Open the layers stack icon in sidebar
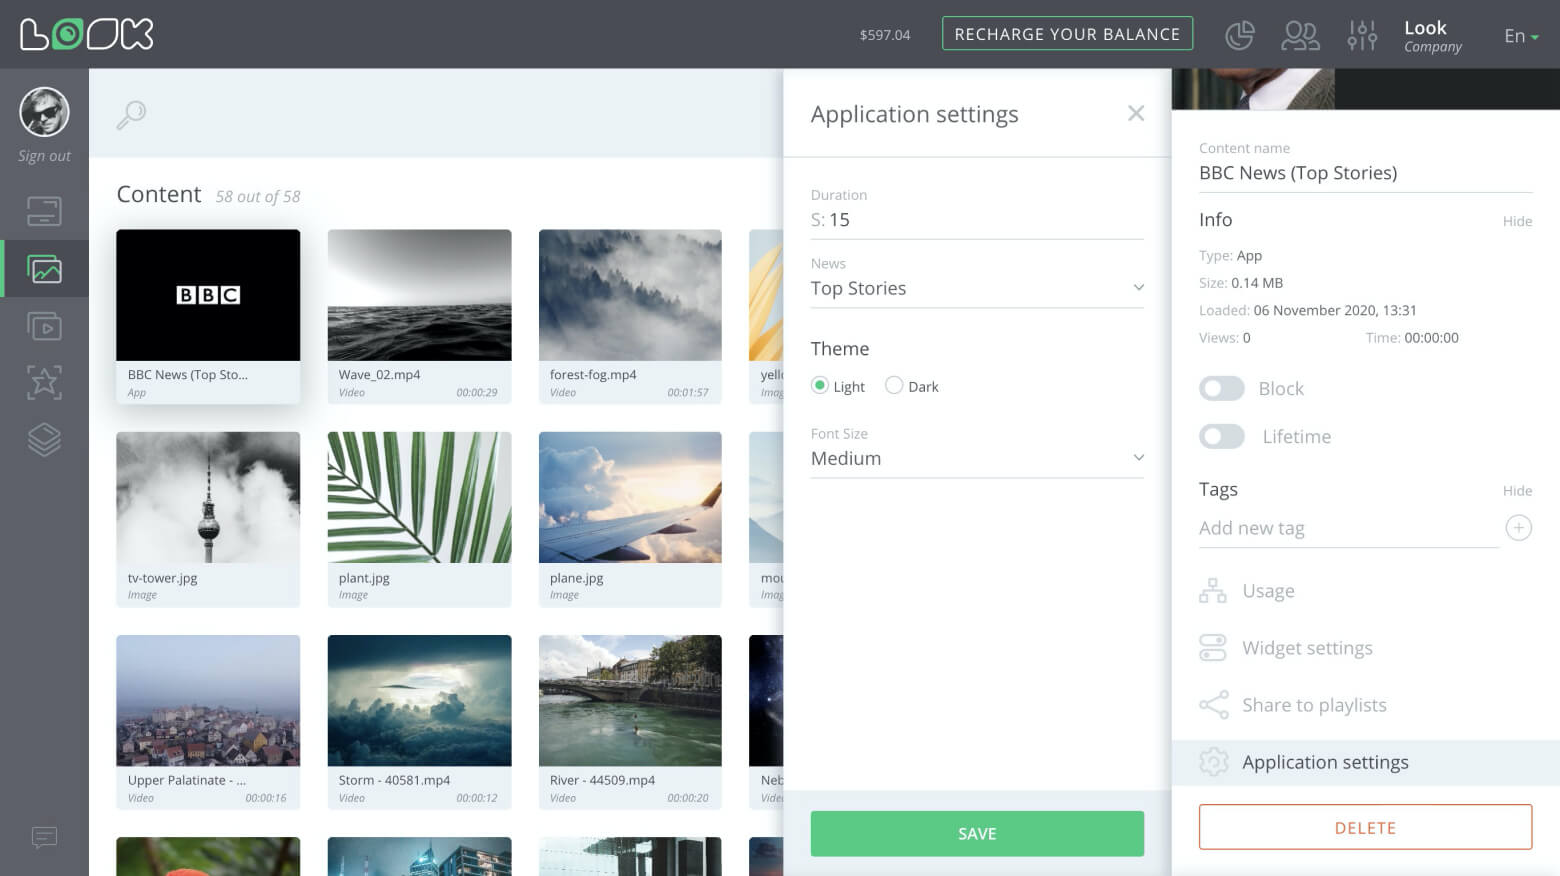 (44, 439)
